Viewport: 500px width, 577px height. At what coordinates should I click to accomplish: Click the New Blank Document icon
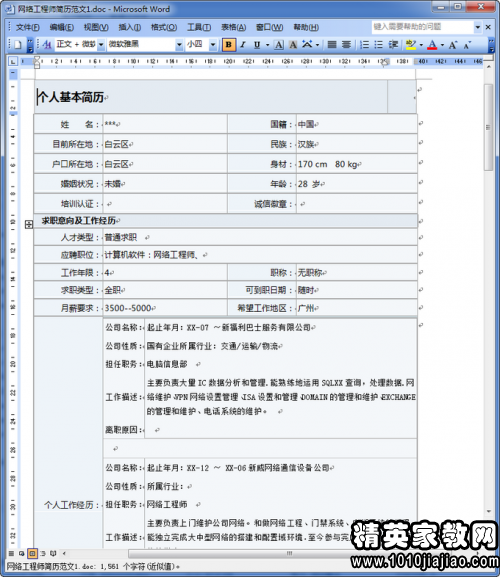coord(17,45)
